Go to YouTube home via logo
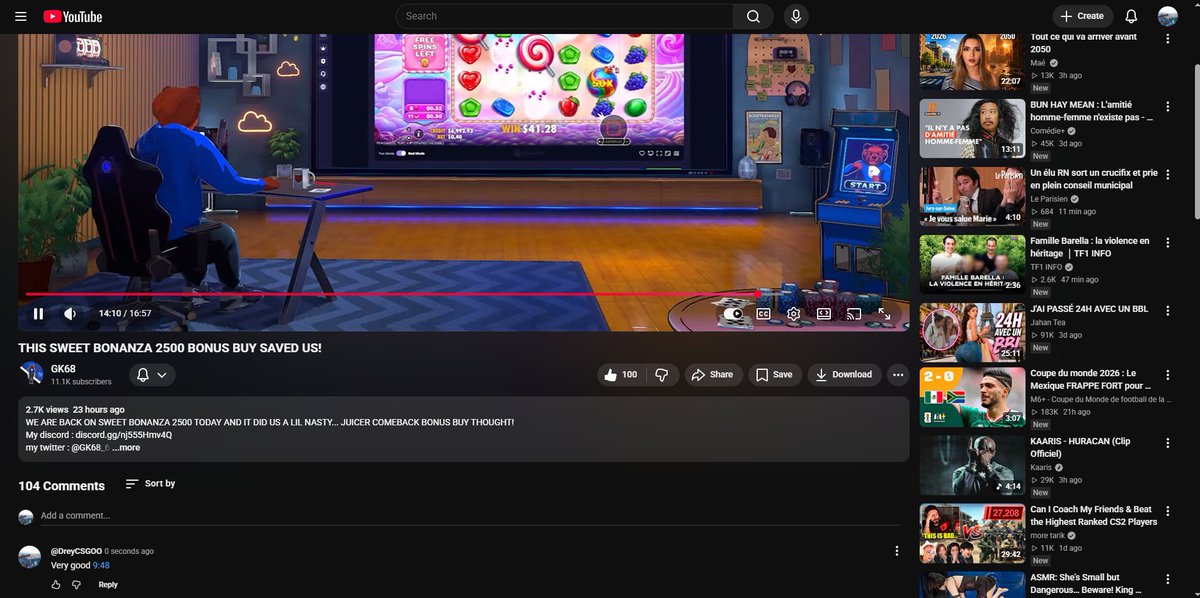1200x598 pixels. click(x=73, y=16)
